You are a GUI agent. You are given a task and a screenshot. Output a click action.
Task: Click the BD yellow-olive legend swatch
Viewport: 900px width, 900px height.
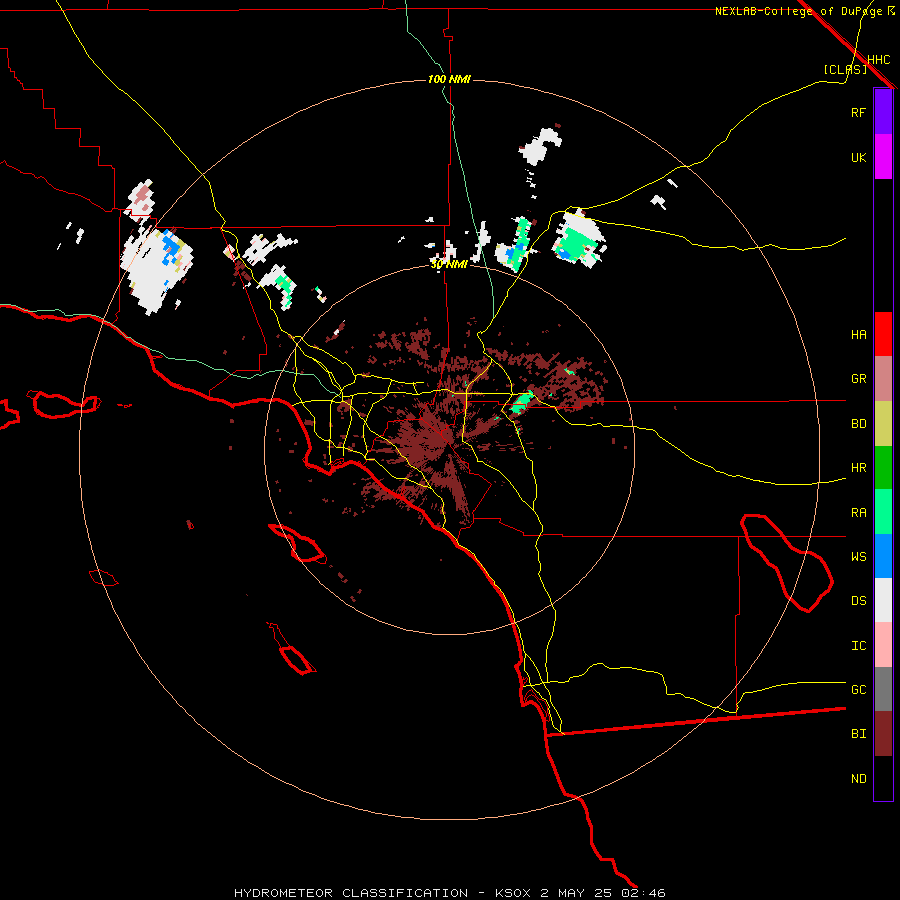[883, 423]
